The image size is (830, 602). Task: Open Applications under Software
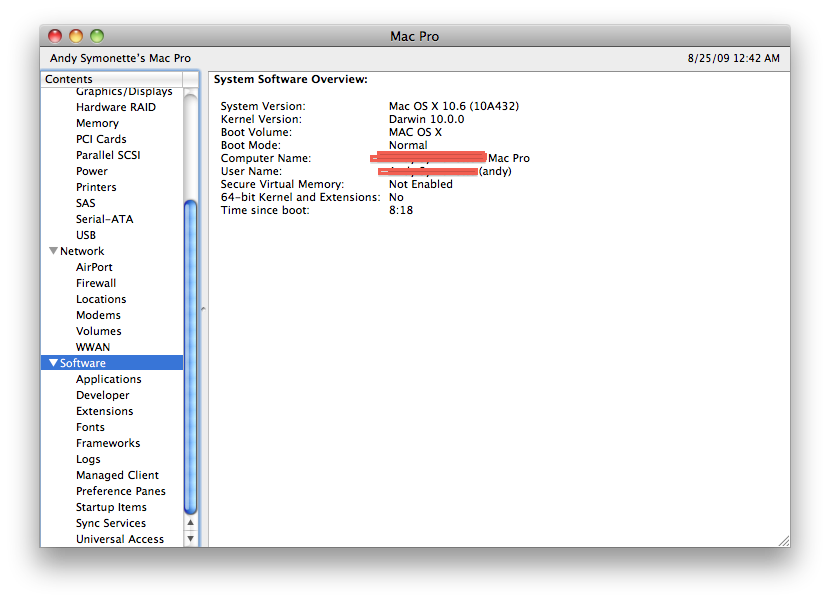click(x=109, y=379)
